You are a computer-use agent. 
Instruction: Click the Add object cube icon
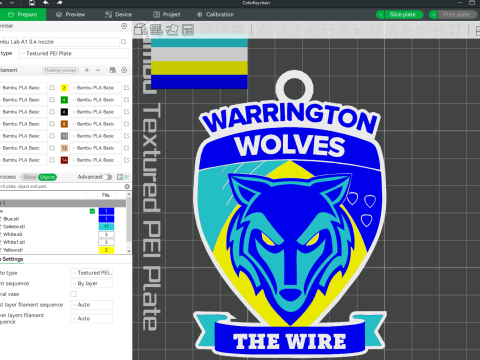141,30
